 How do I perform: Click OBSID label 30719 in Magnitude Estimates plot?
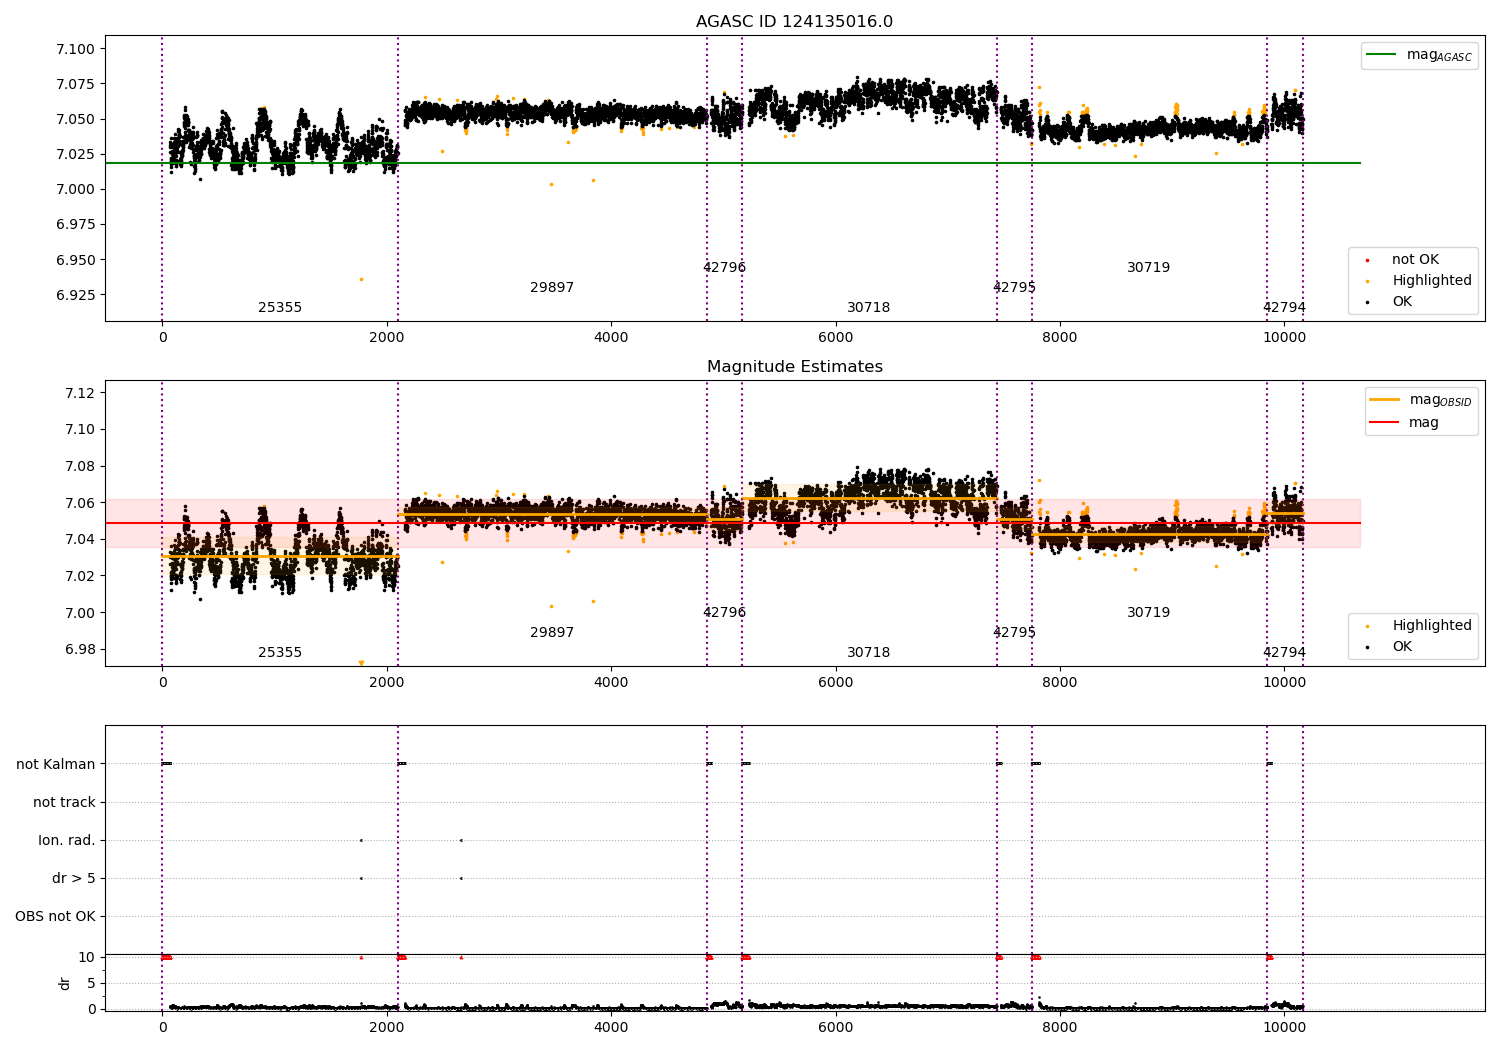click(1148, 613)
